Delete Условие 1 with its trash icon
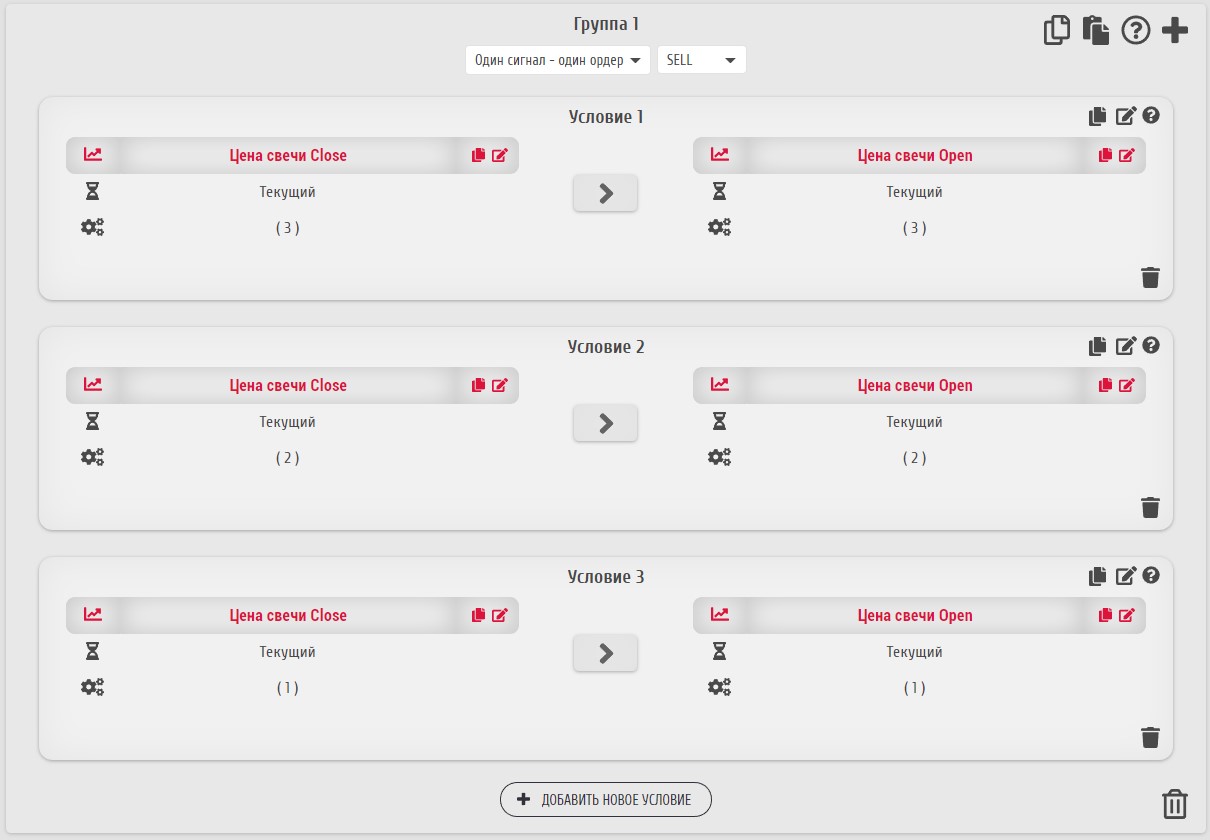The image size is (1210, 840). 1150,277
